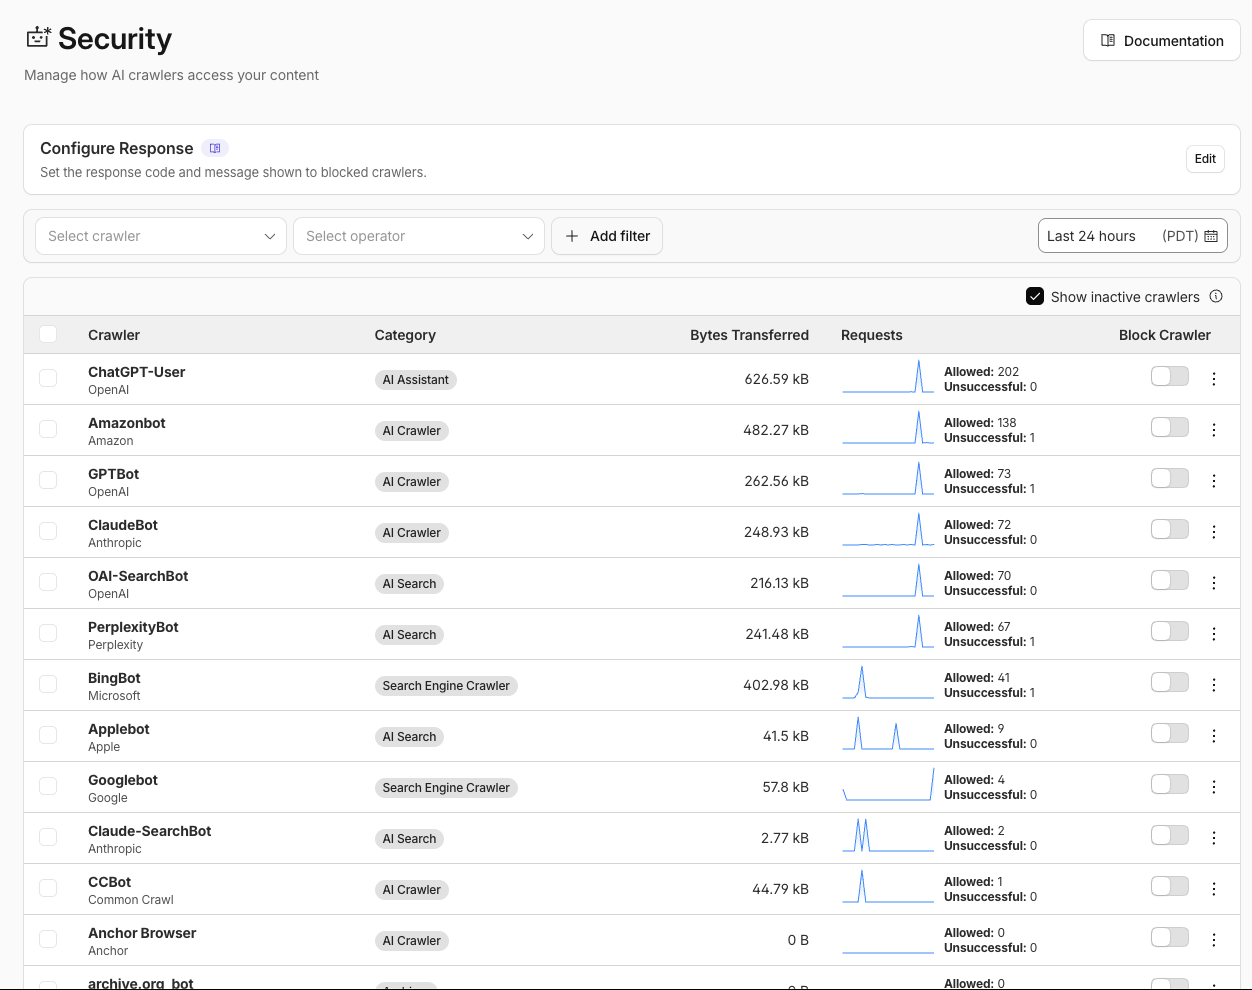The image size is (1252, 990).
Task: Click the Security robot icon in the page title
Action: click(38, 37)
